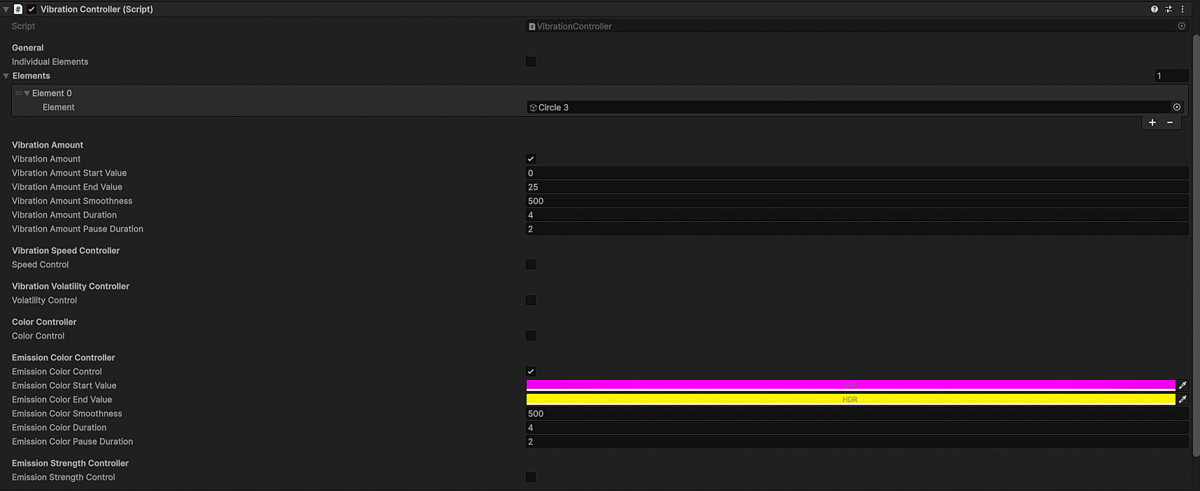Click the Emission Strength Control label
The width and height of the screenshot is (1200, 491).
pyautogui.click(x=63, y=477)
